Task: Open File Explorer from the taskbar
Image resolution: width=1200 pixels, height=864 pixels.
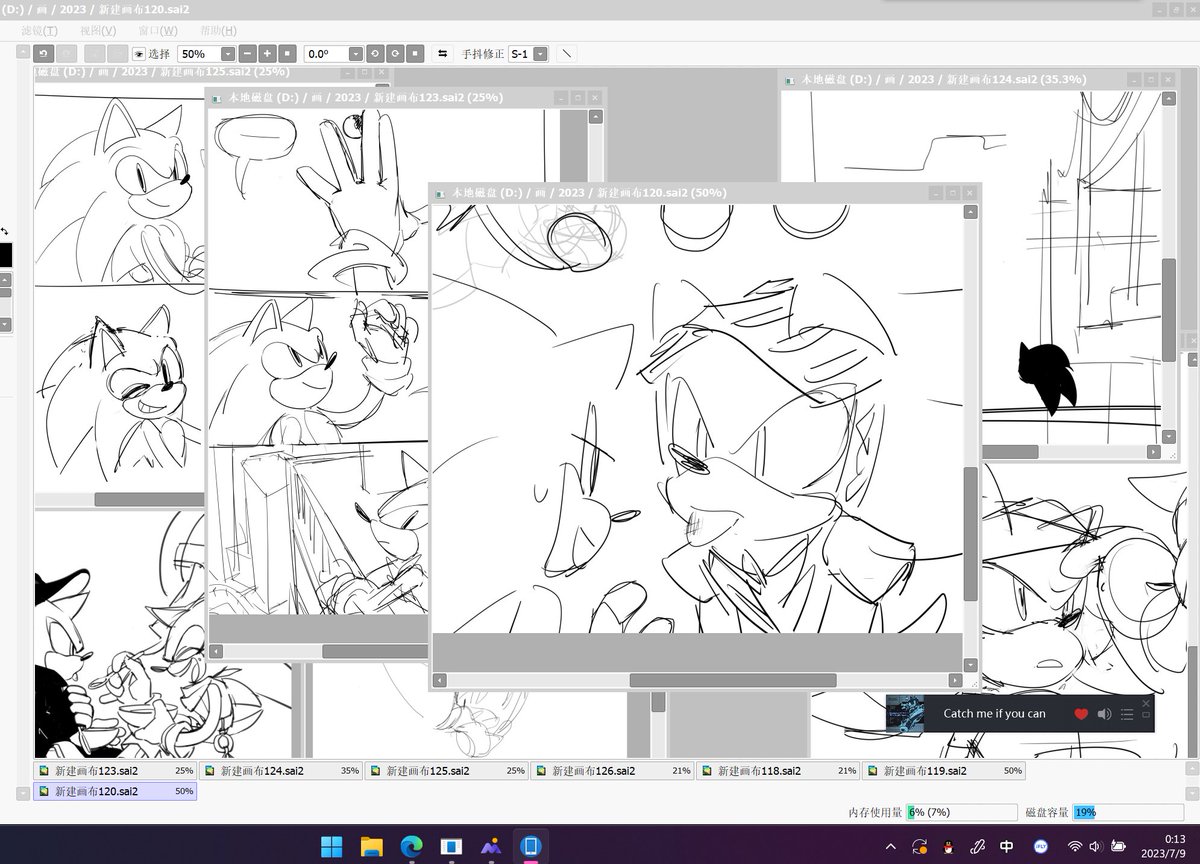Action: [372, 846]
